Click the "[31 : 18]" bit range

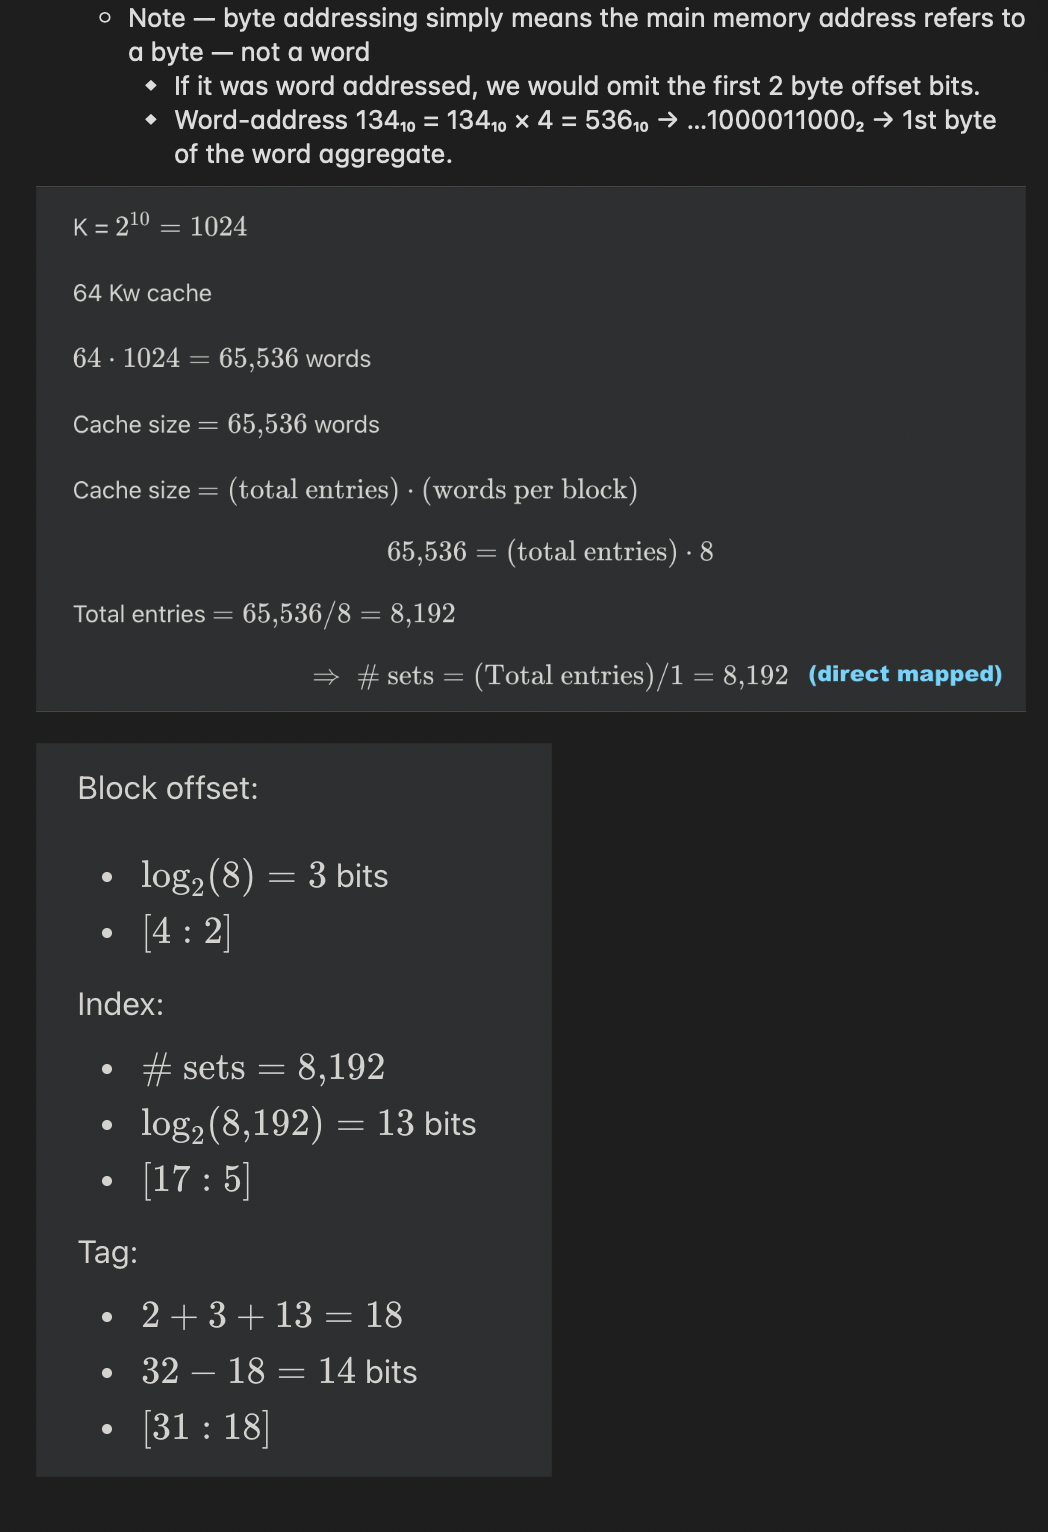tap(206, 1427)
